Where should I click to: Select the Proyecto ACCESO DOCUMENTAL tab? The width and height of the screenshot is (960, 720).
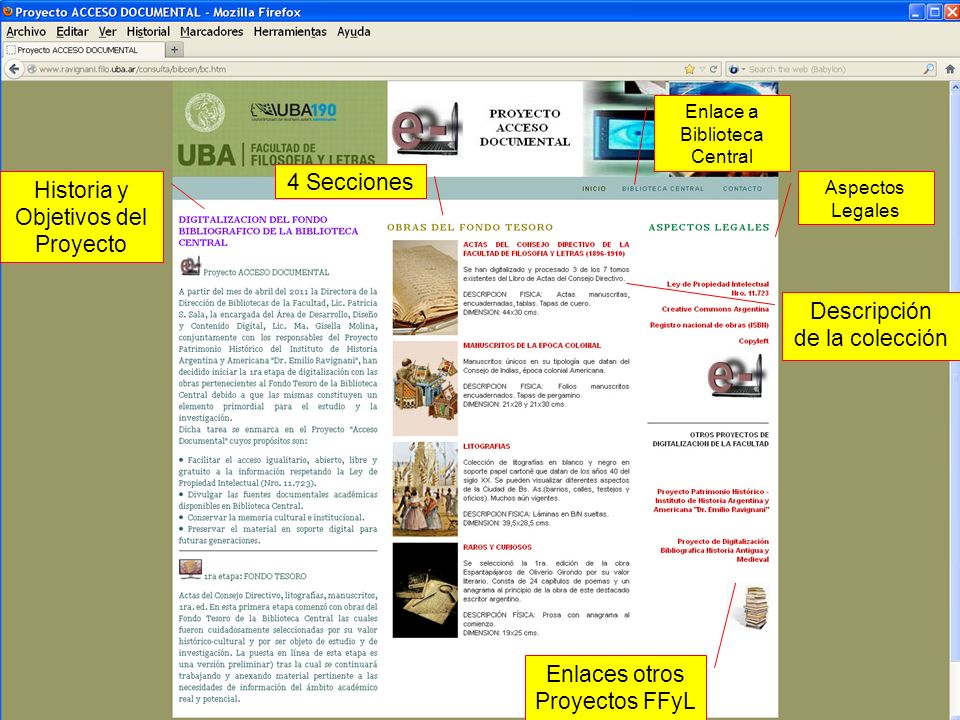(83, 50)
